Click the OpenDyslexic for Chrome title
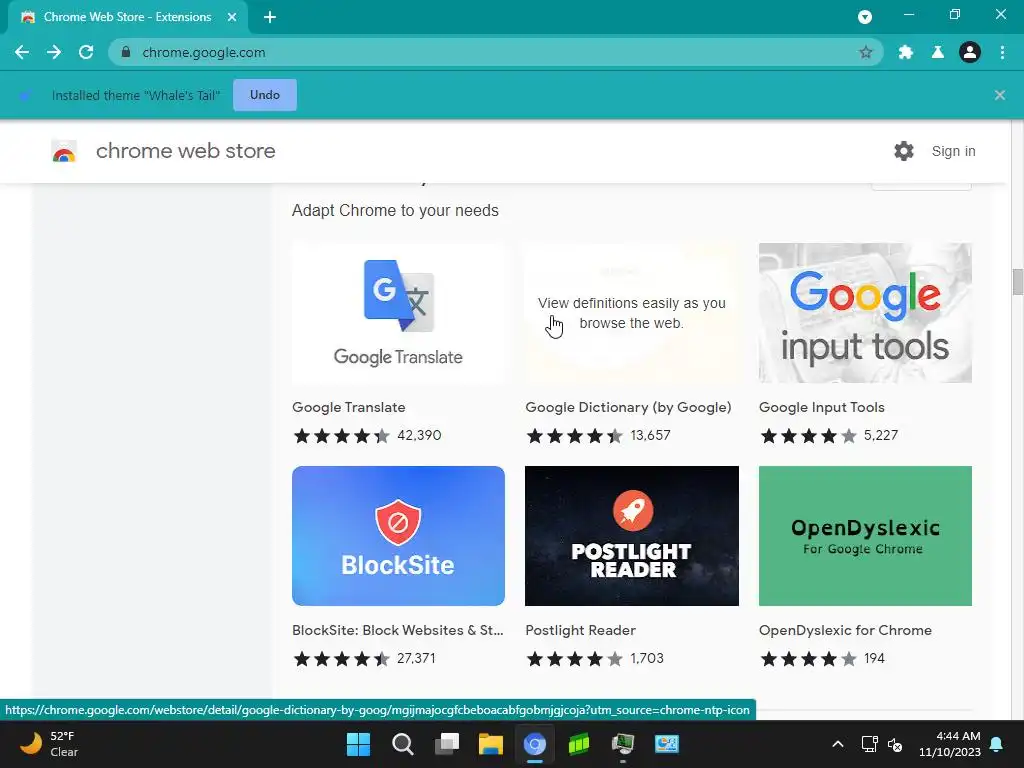This screenshot has width=1024, height=768. pos(844,630)
